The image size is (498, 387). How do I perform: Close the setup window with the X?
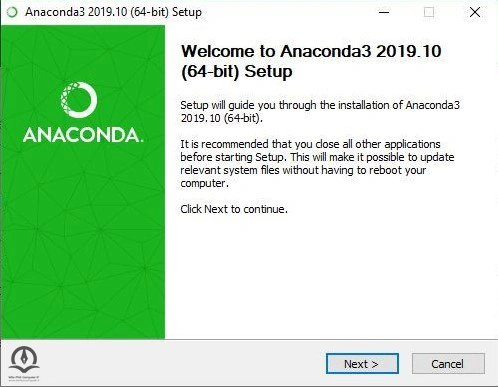click(x=475, y=12)
